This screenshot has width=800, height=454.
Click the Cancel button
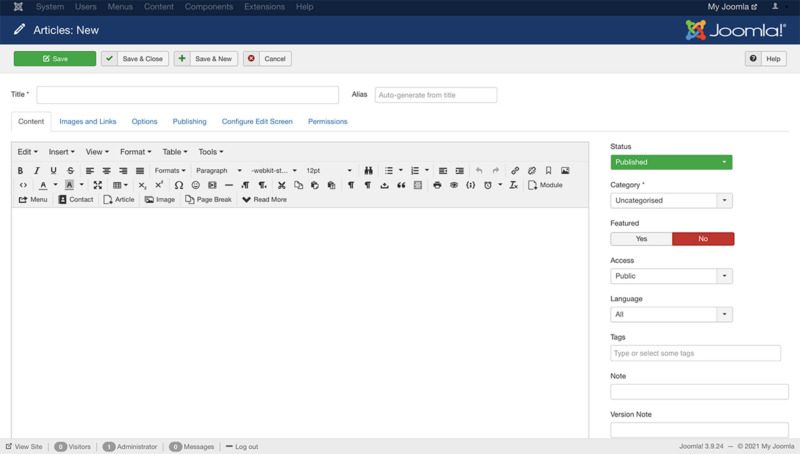coord(267,59)
